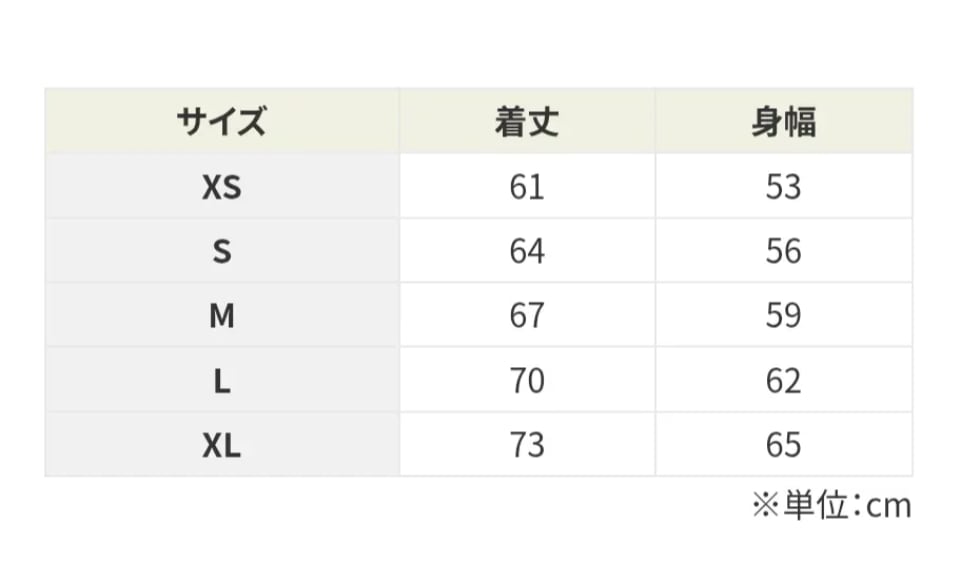
Task: Click the S size row label
Action: (222, 251)
